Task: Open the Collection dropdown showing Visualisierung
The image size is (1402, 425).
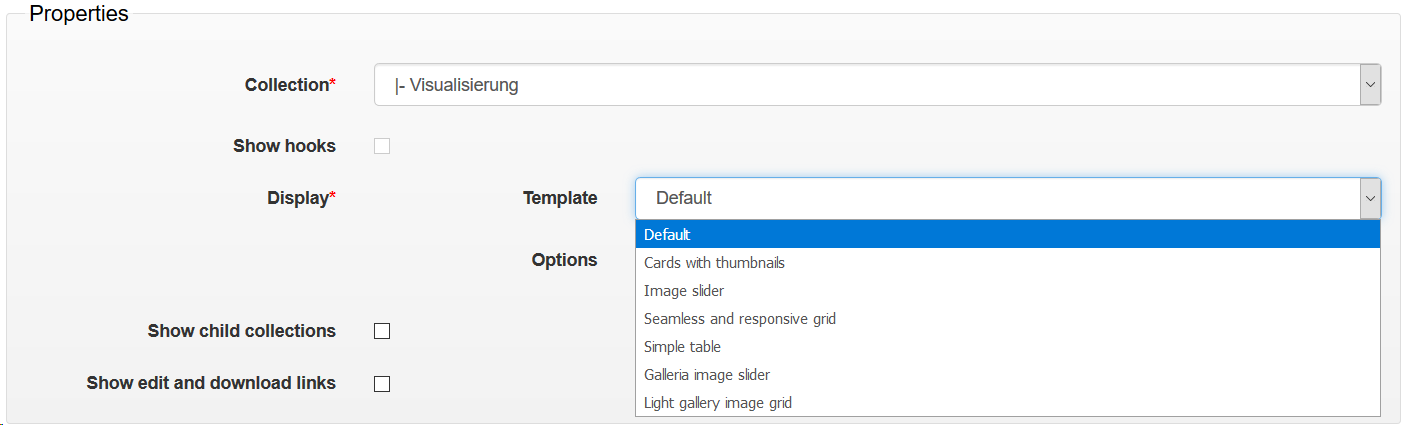Action: pyautogui.click(x=866, y=85)
